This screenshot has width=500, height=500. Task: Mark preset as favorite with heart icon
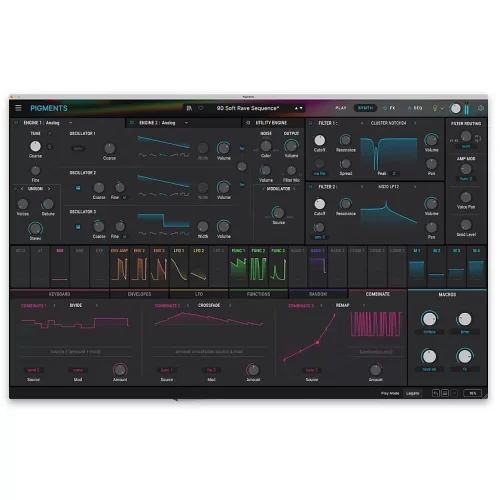[x=201, y=108]
